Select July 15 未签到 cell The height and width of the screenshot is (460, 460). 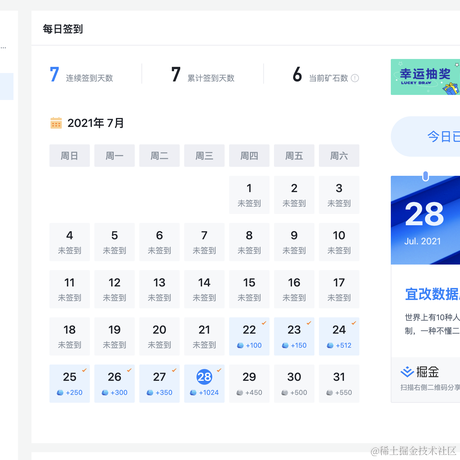click(x=249, y=289)
